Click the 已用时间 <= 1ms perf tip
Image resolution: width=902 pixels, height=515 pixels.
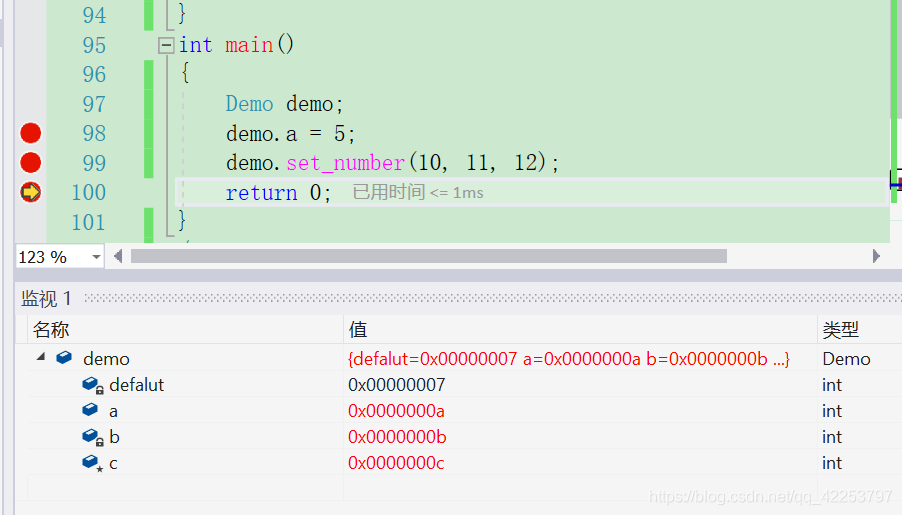pyautogui.click(x=418, y=192)
